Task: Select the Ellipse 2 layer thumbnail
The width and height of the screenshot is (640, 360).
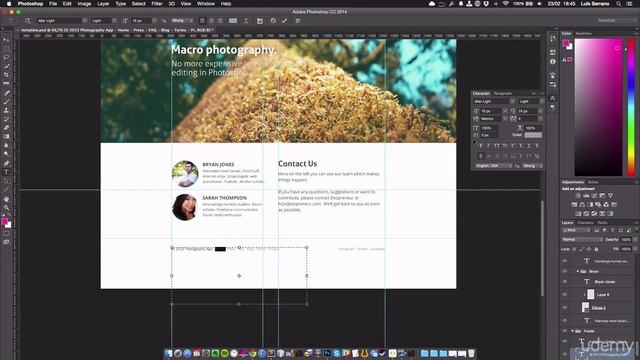Action: (585, 307)
